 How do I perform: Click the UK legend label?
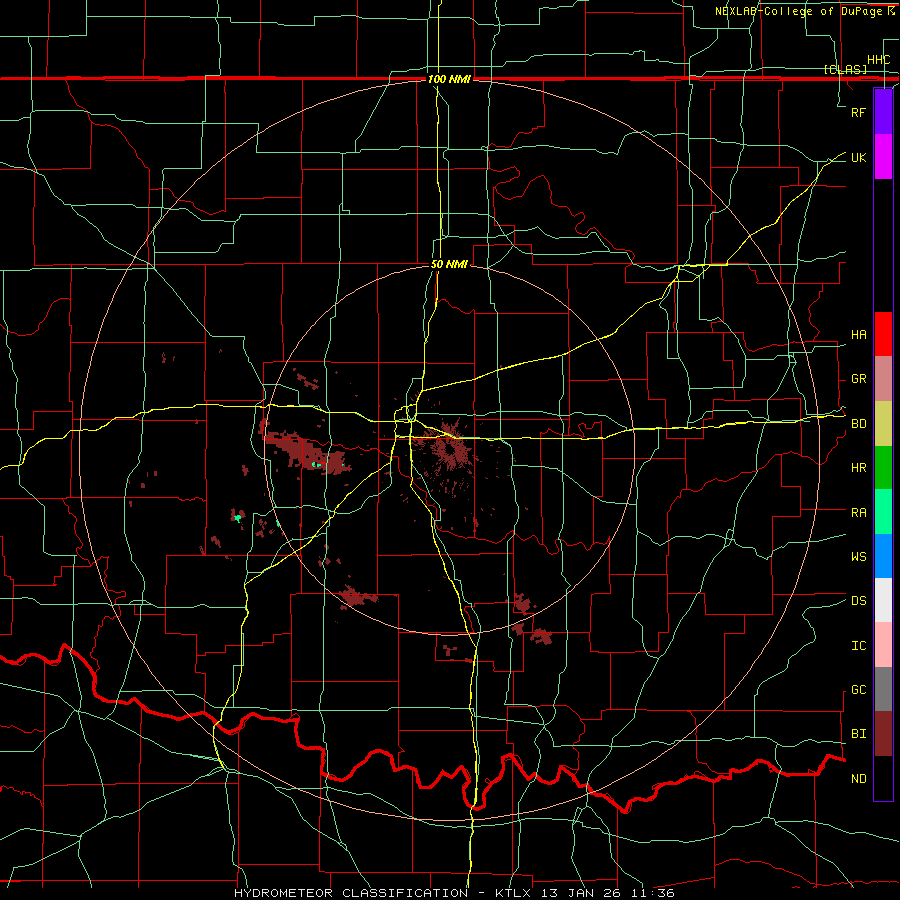pos(858,157)
